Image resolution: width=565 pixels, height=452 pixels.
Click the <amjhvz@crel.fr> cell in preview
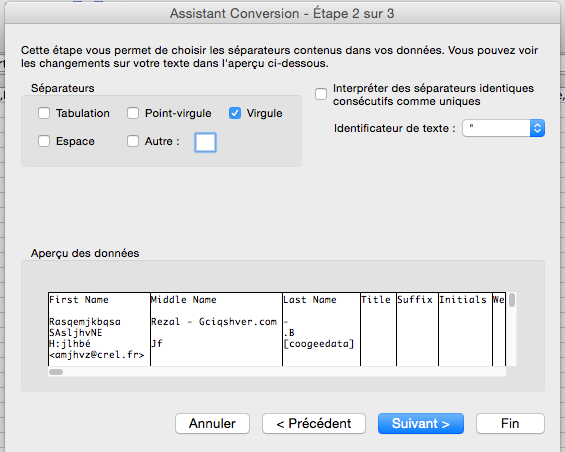pyautogui.click(x=97, y=355)
